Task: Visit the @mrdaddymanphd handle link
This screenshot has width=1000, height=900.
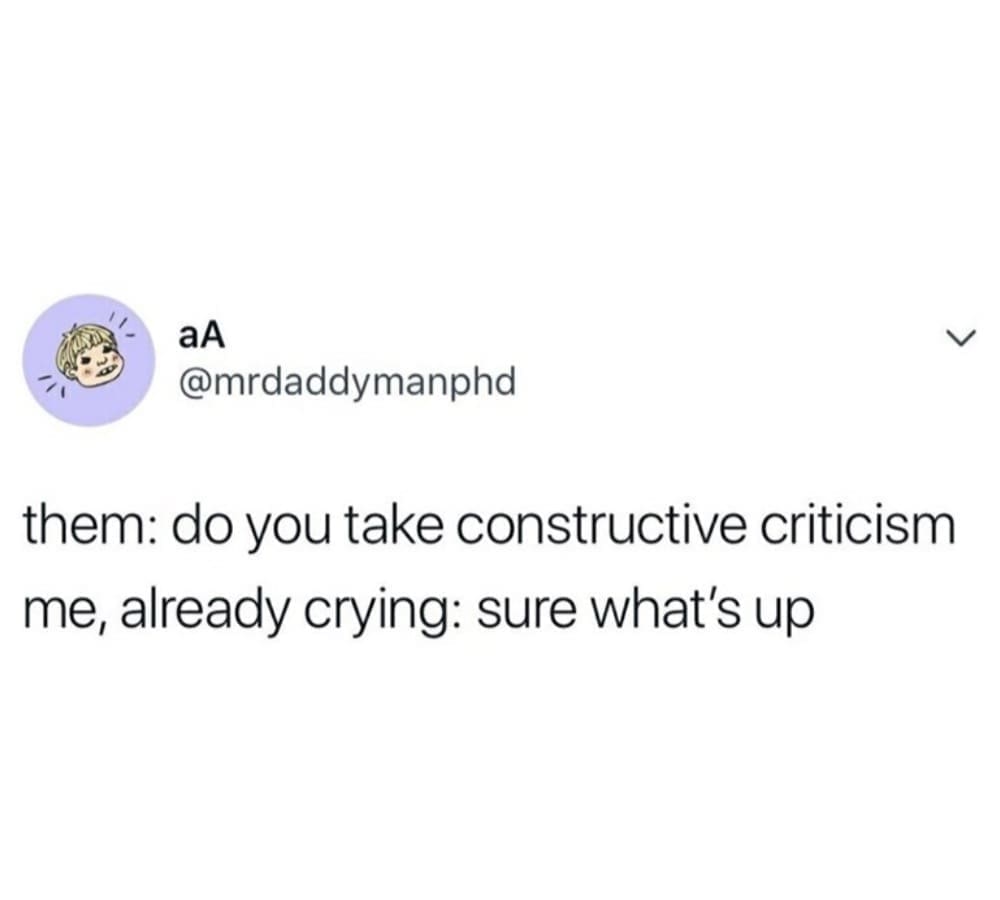Action: click(x=348, y=382)
